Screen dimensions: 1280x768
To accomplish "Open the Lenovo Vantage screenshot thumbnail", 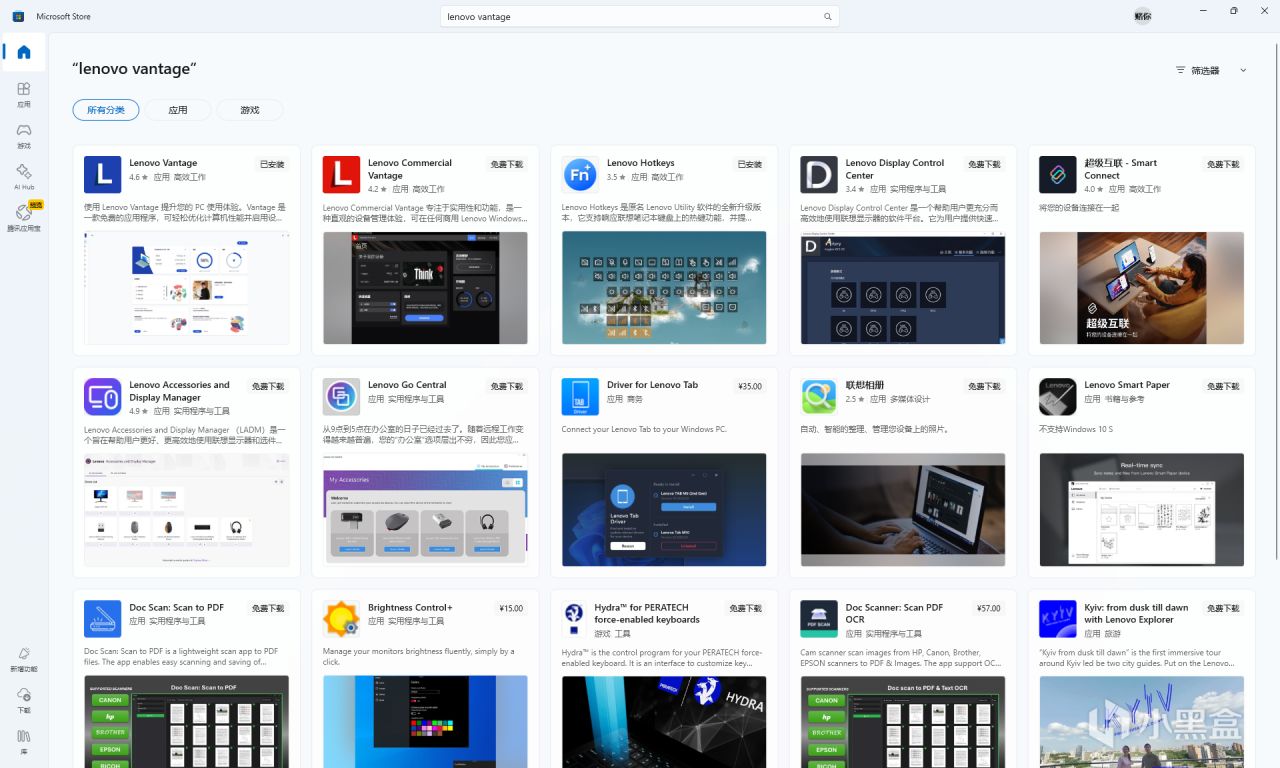I will [186, 288].
